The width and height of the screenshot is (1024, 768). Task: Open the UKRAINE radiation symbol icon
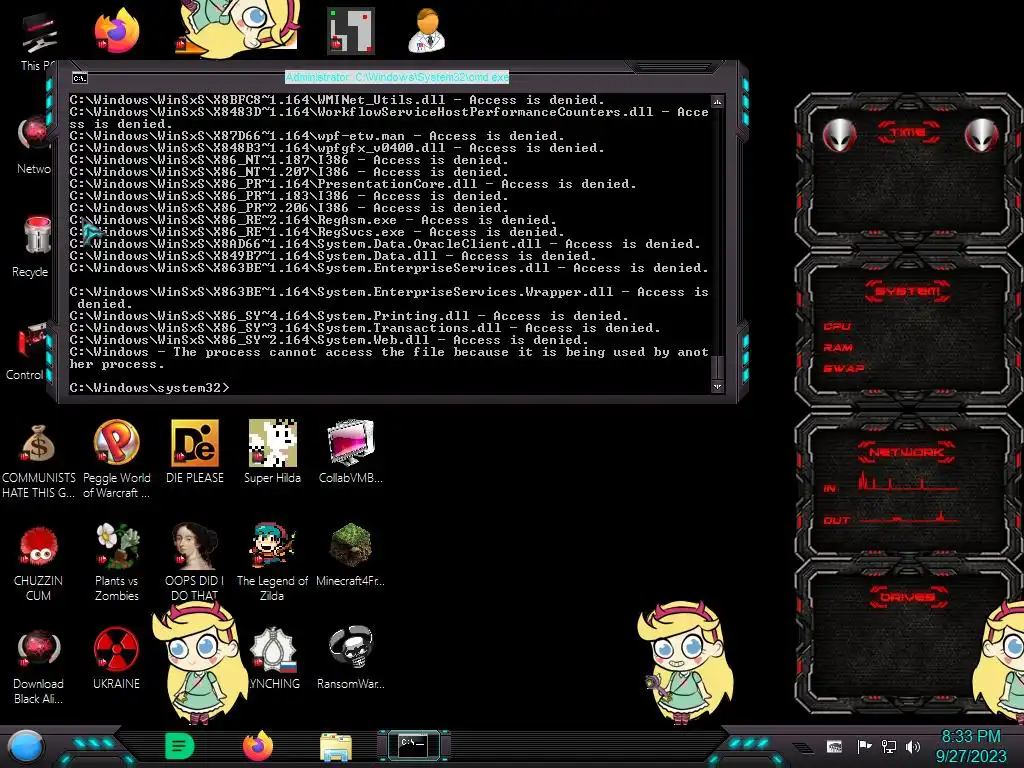(x=116, y=658)
